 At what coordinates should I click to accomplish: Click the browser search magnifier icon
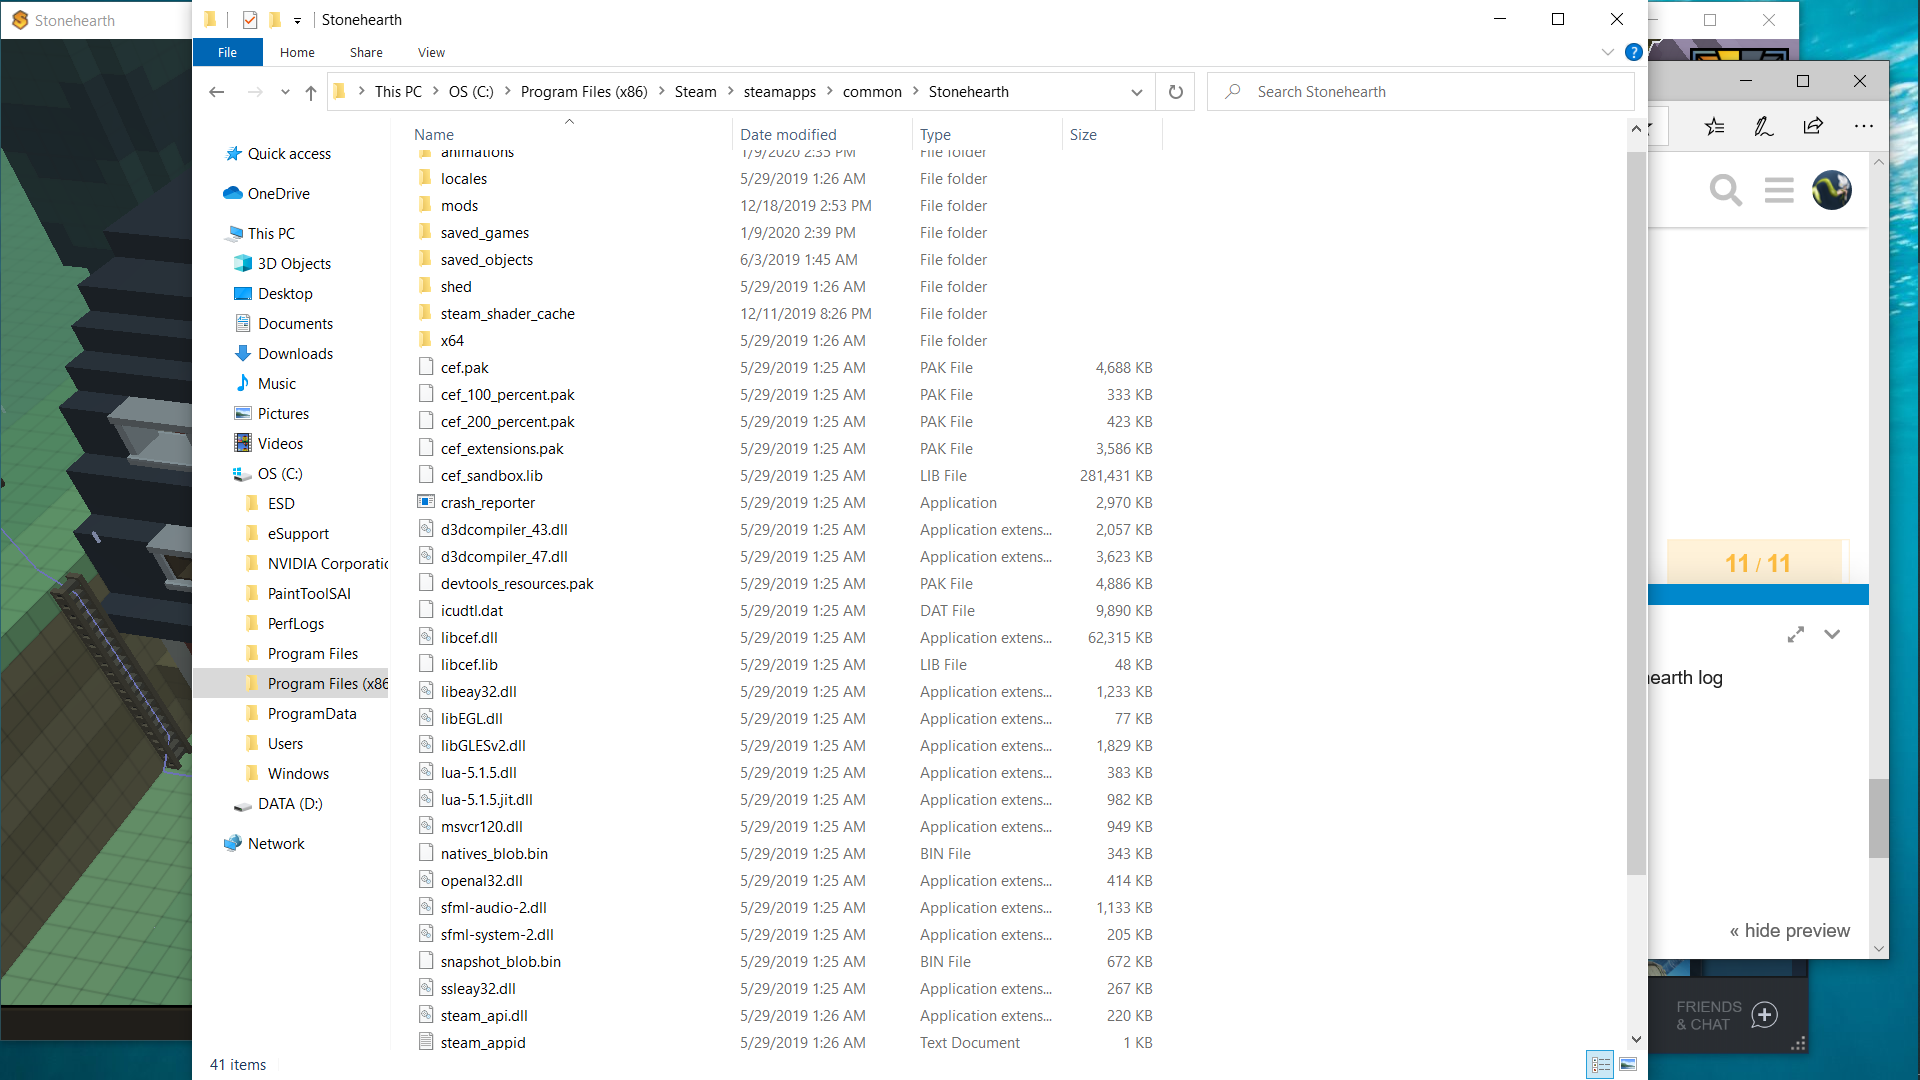point(1726,190)
